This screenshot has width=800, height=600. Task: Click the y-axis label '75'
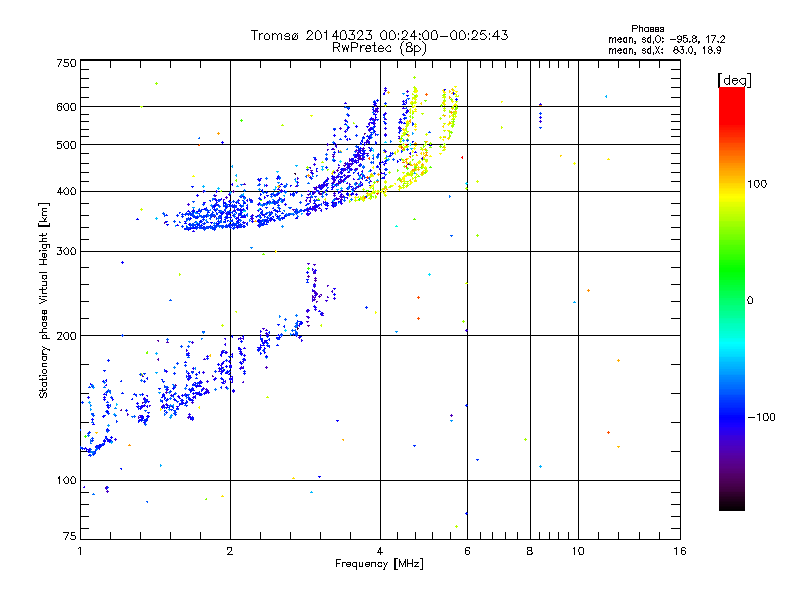click(x=70, y=536)
